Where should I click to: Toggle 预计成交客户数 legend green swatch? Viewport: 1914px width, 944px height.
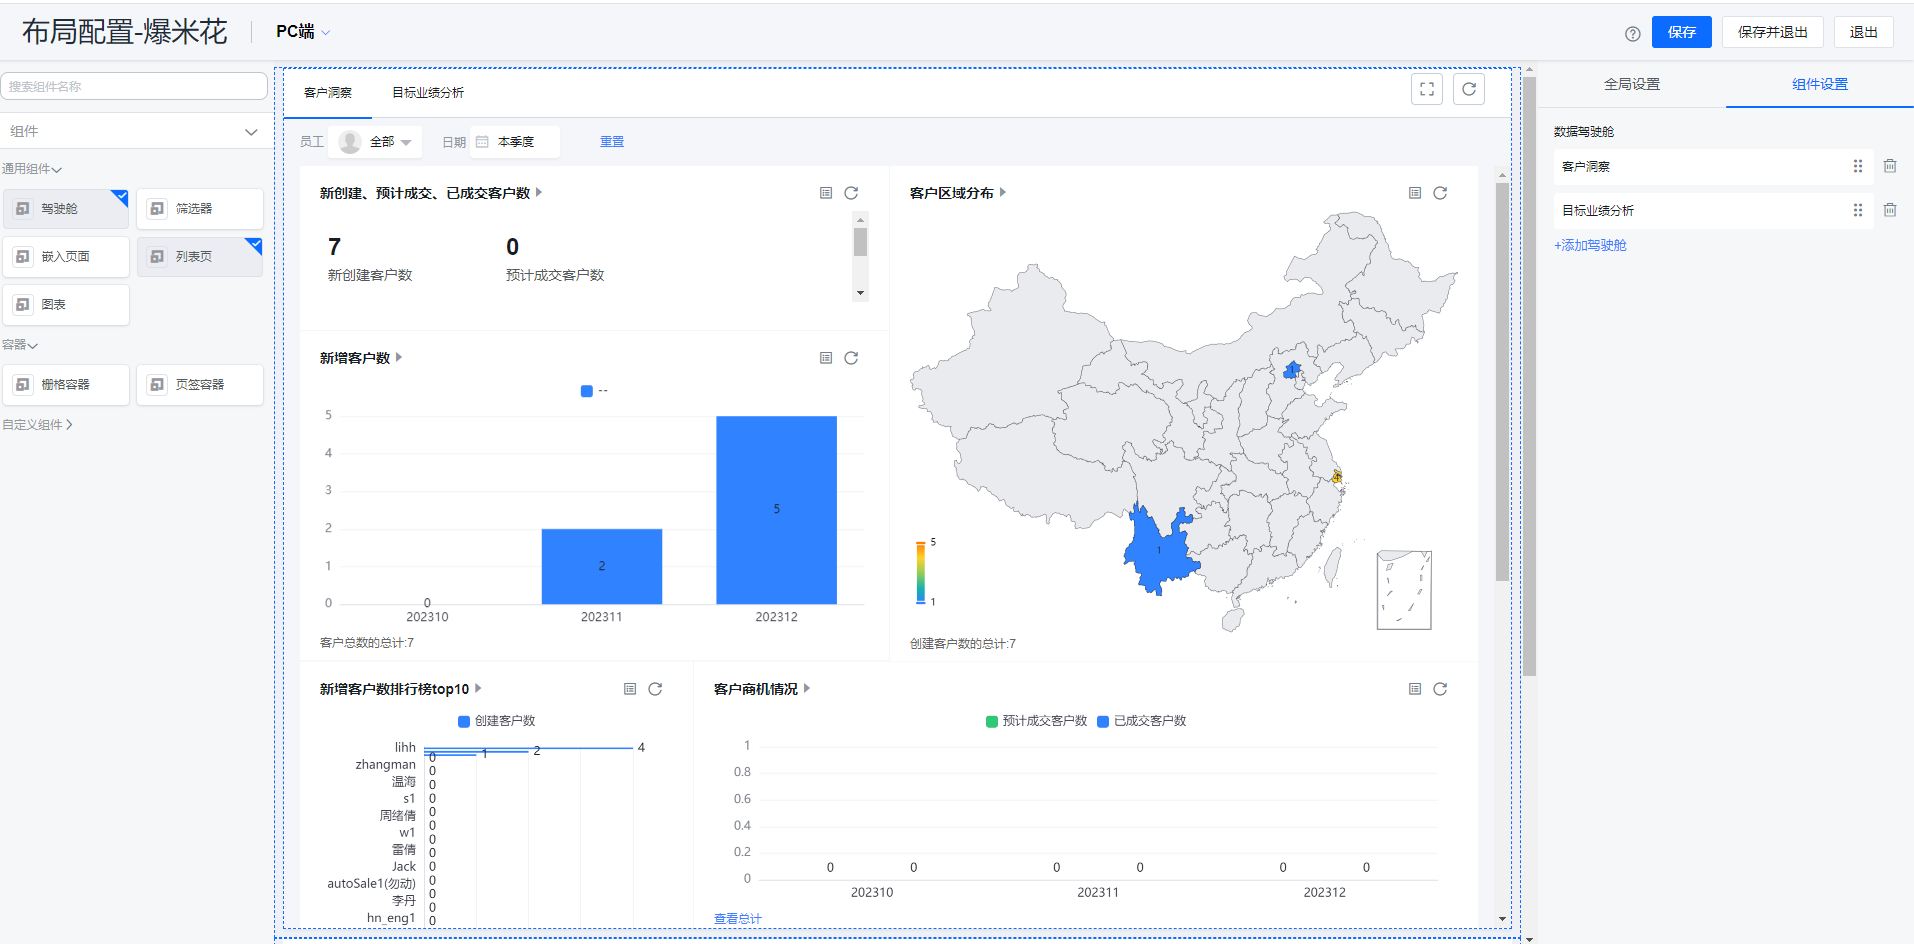tap(992, 721)
